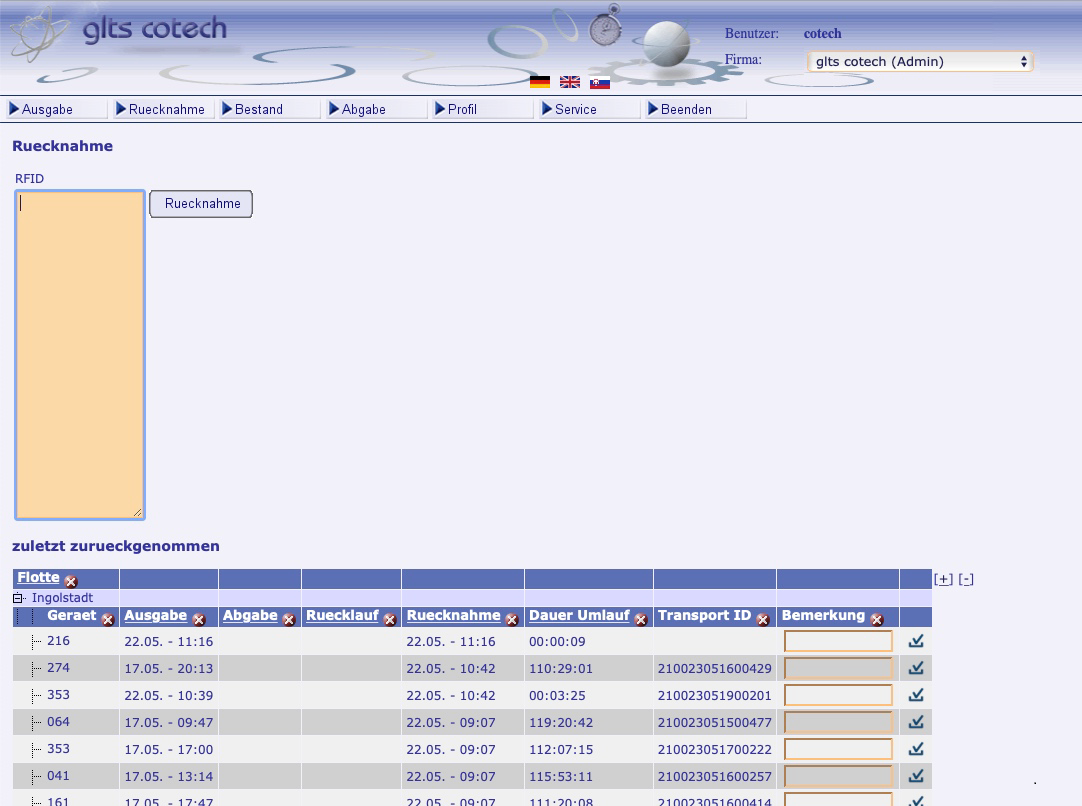Click red X icon beside Transport ID header
Screen dimensions: 1082x806
click(763, 619)
